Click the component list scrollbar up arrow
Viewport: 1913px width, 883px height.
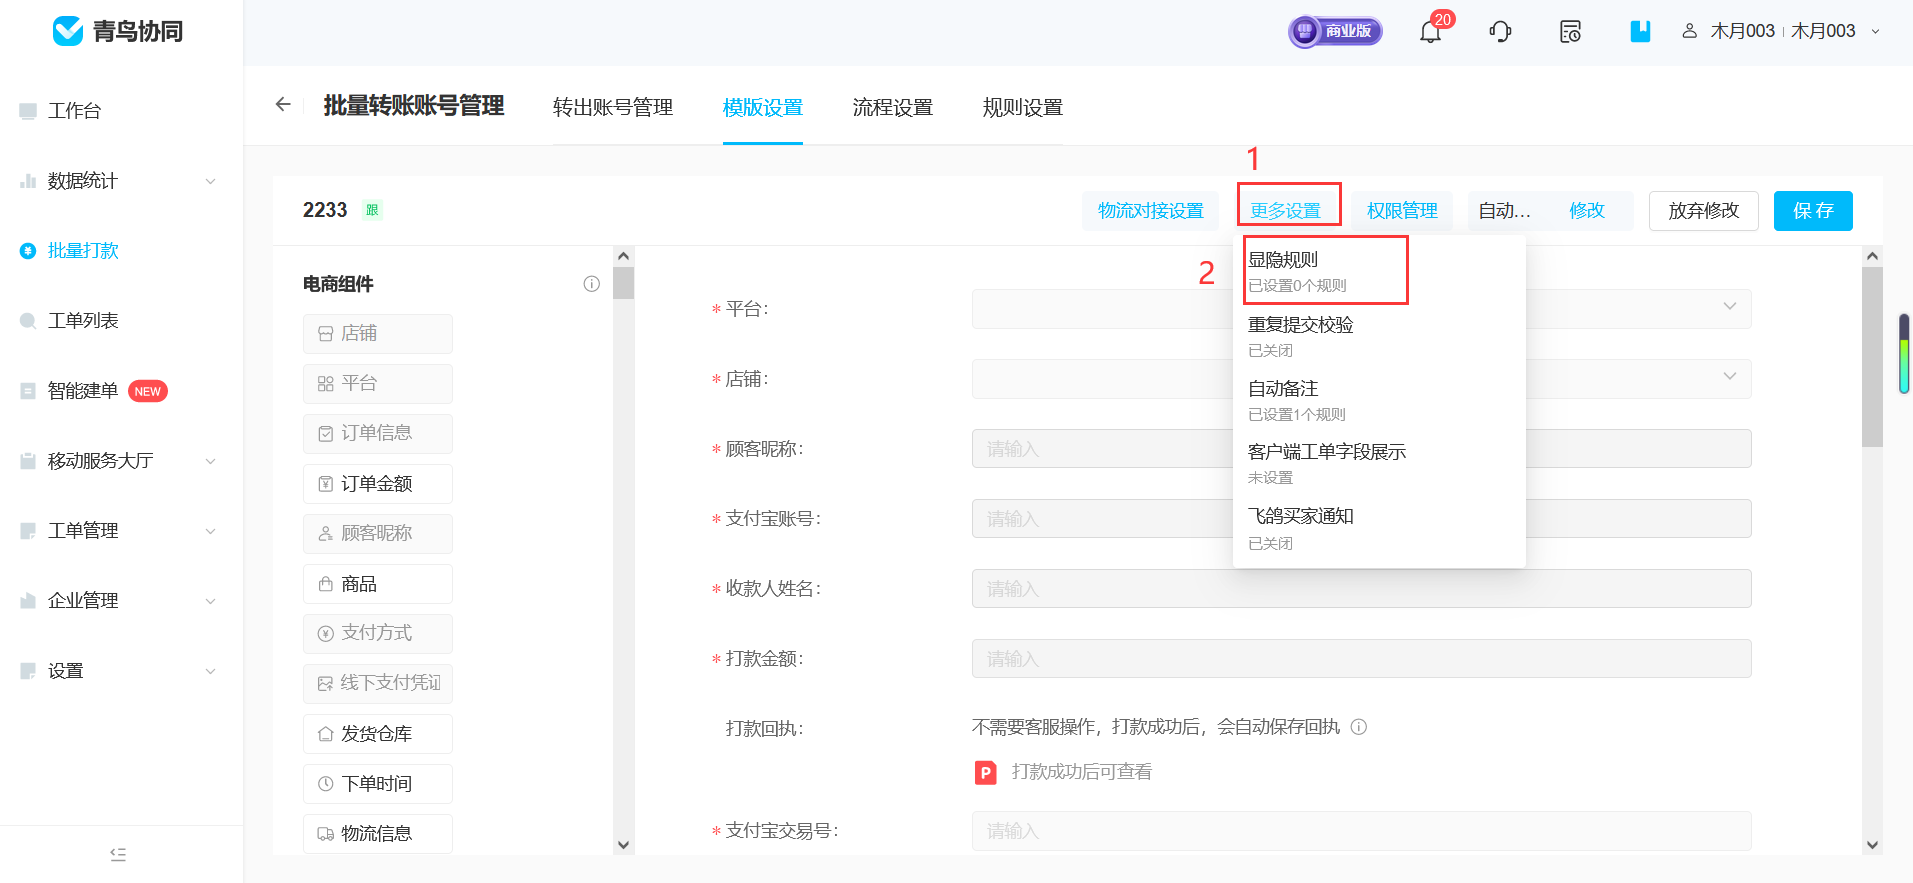(623, 256)
